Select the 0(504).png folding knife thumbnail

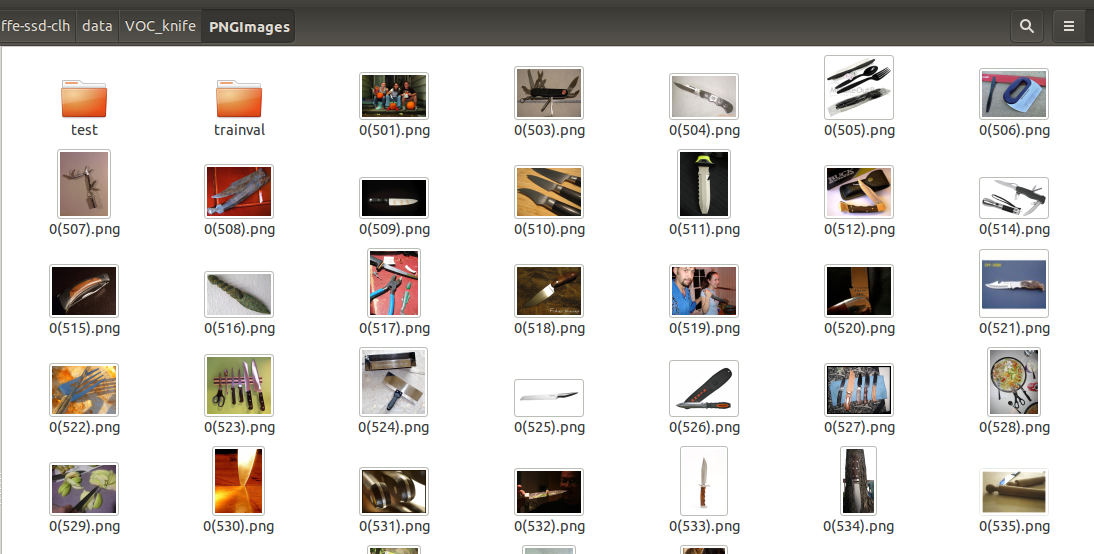pyautogui.click(x=703, y=96)
